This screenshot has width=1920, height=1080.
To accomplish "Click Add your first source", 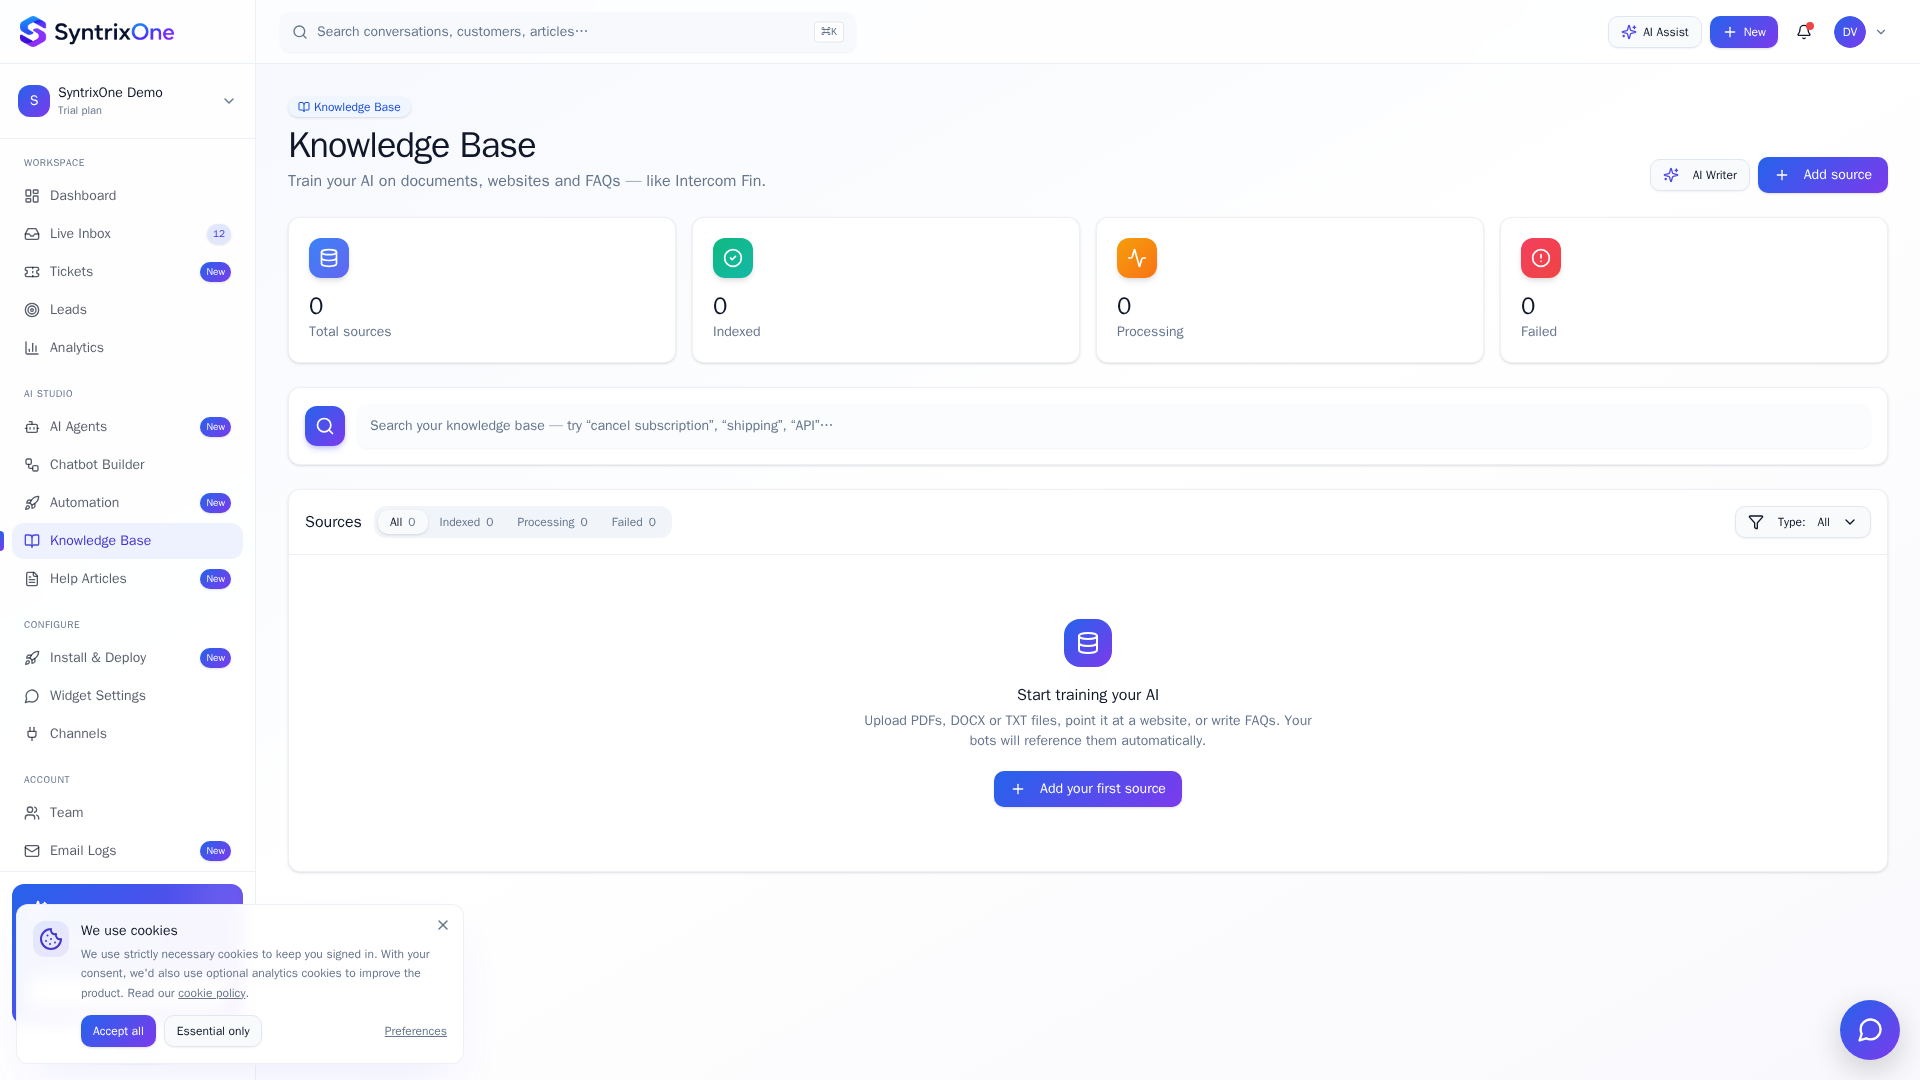I will coord(1088,789).
